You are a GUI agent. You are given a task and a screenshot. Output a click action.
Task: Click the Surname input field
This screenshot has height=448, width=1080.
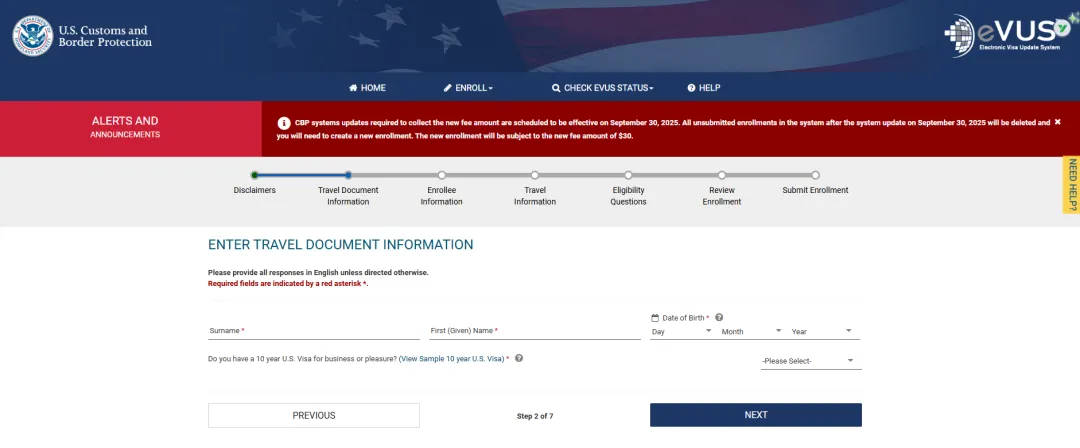(x=314, y=331)
